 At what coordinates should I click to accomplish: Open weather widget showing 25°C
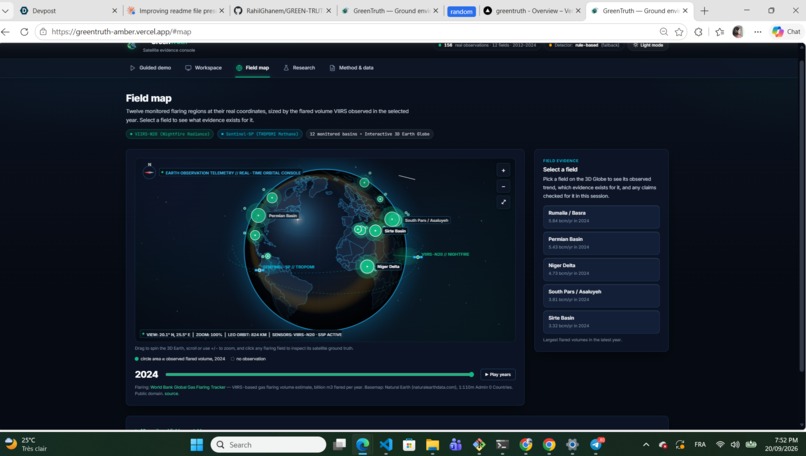(26, 445)
